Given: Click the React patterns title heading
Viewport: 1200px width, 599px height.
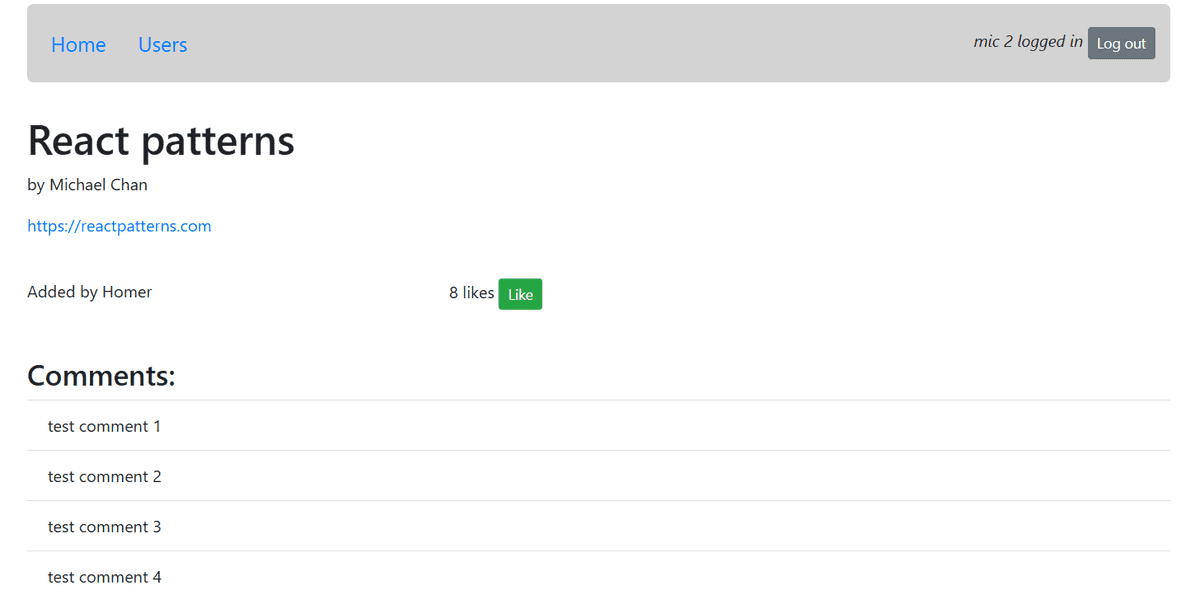Looking at the screenshot, I should coord(161,141).
